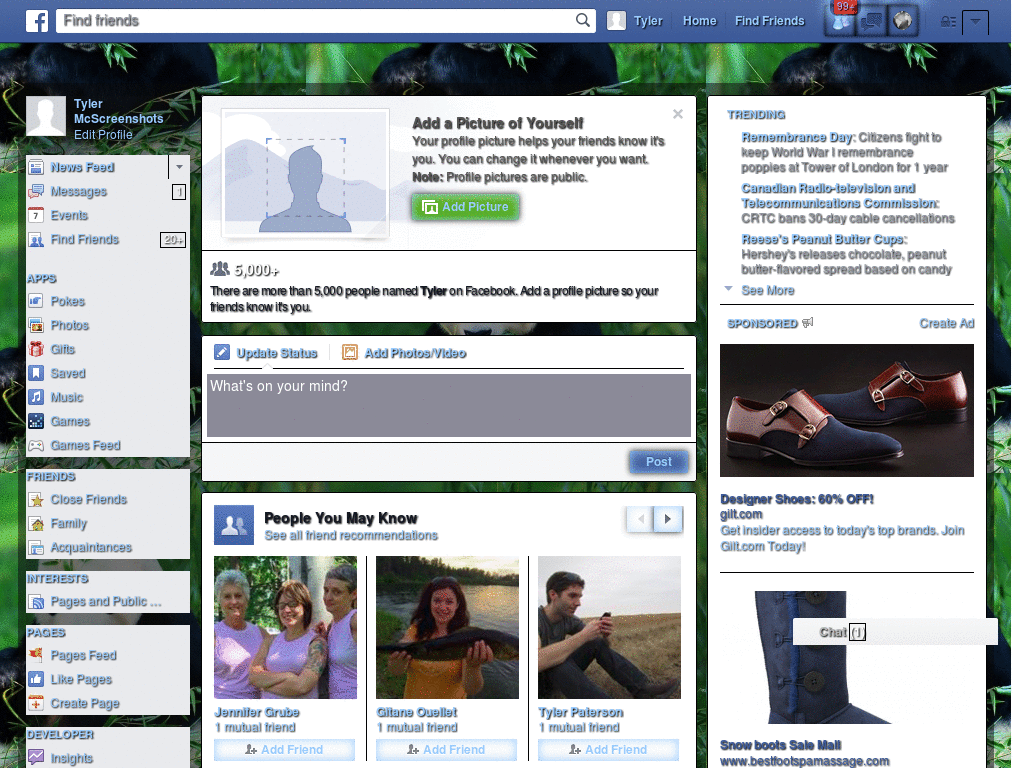This screenshot has height=768, width=1024.
Task: Open Messages in the sidebar
Action: click(78, 191)
